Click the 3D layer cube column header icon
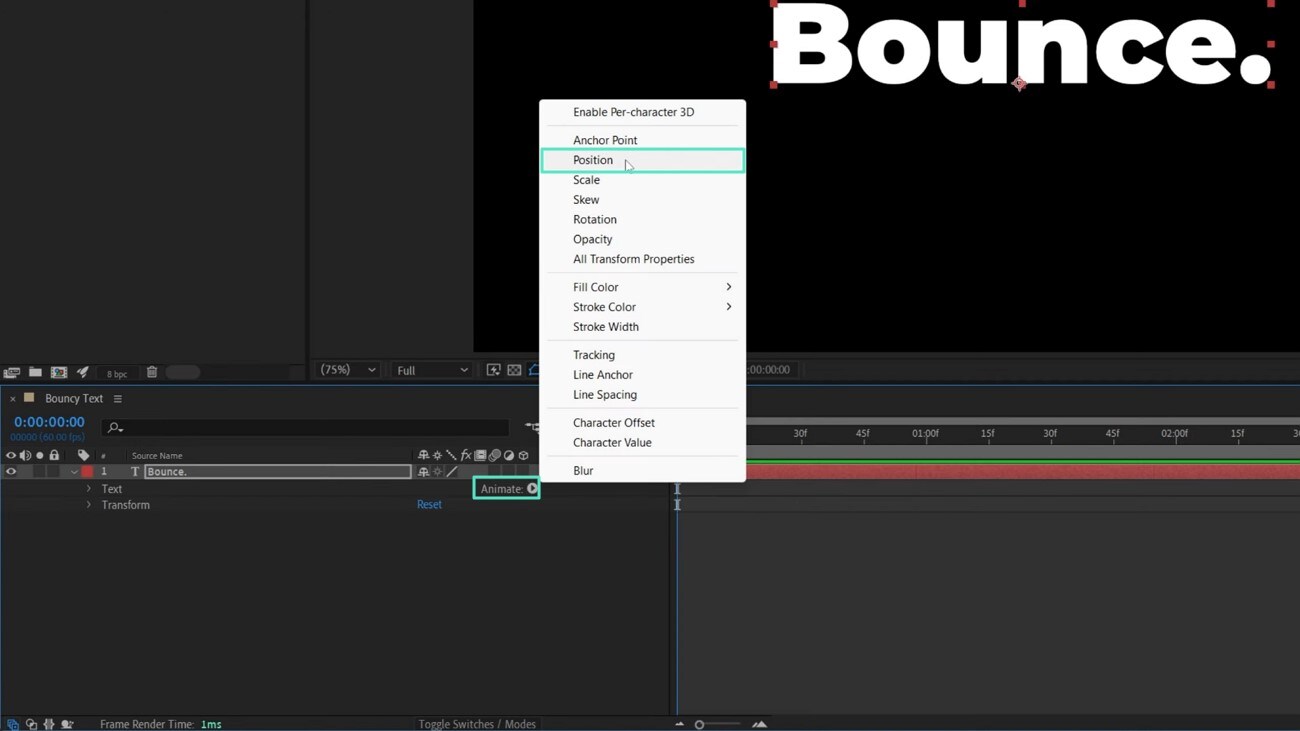Screen dimensions: 1300x731 523,456
